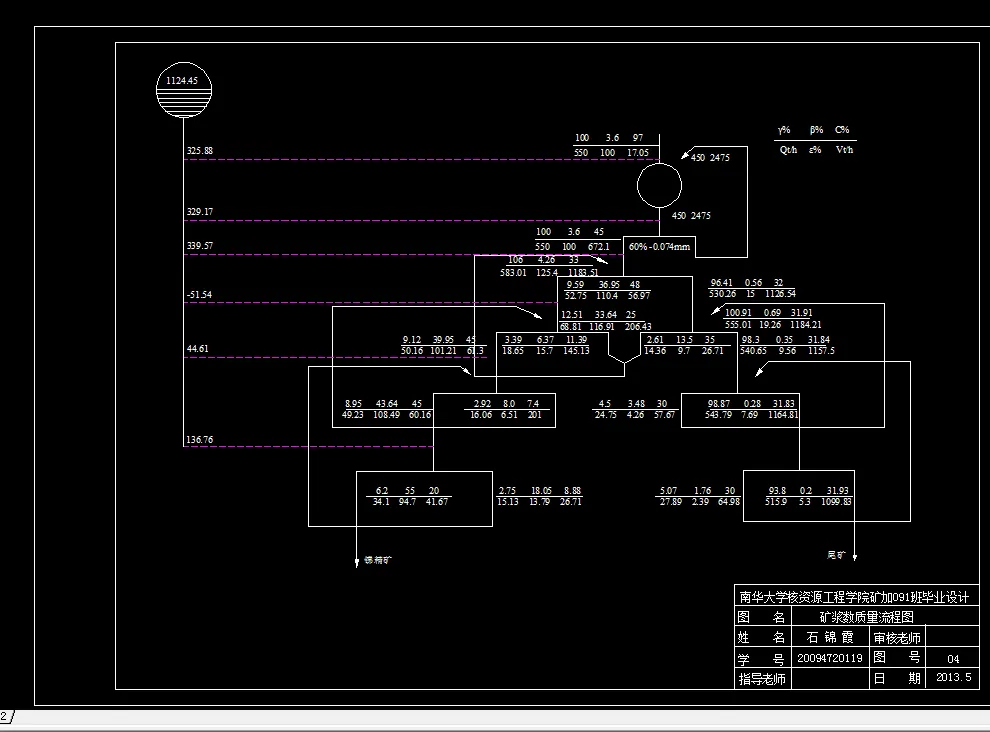Click the ball mill circle symbol
The height and width of the screenshot is (732, 990).
pos(659,186)
